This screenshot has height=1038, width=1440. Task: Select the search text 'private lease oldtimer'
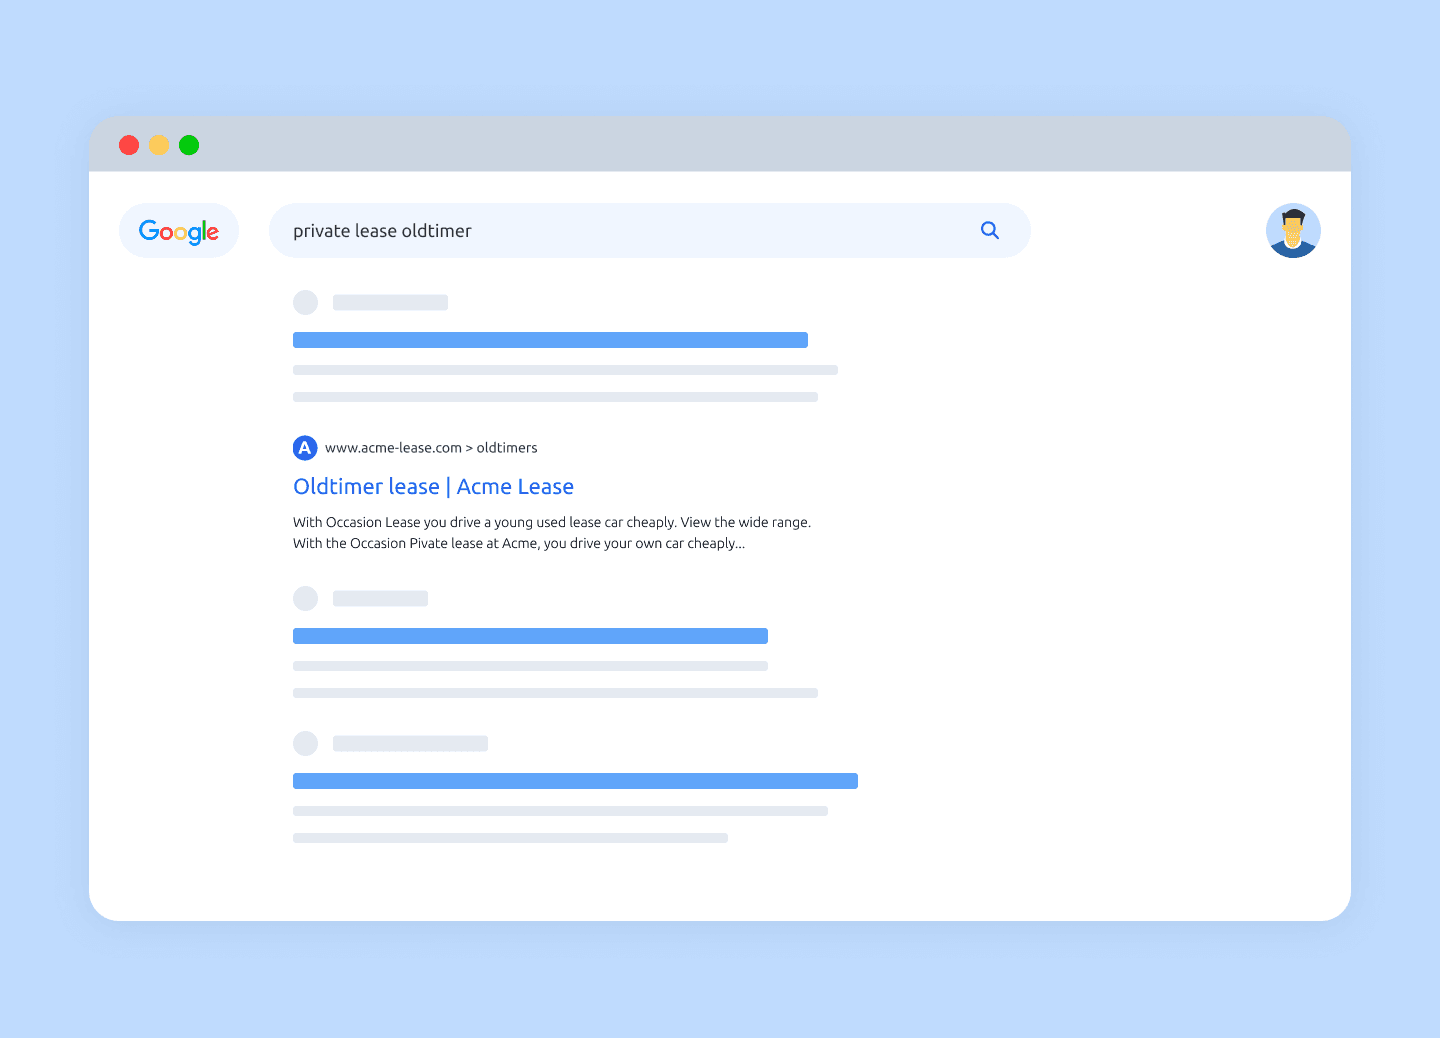[x=382, y=230]
